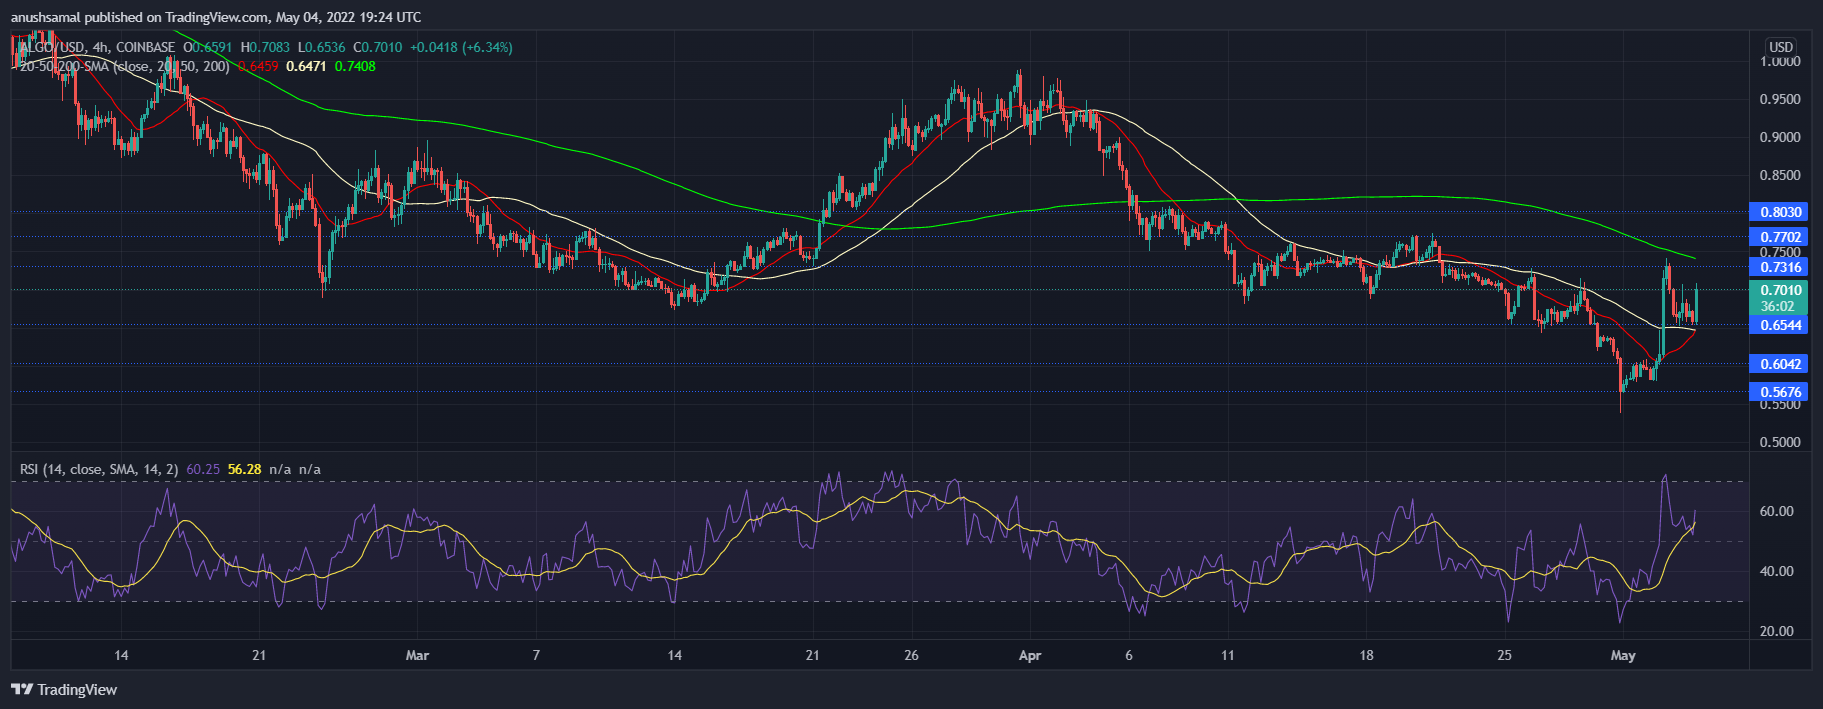Select the 0.5676 price level label
This screenshot has height=709, width=1823.
point(1780,392)
